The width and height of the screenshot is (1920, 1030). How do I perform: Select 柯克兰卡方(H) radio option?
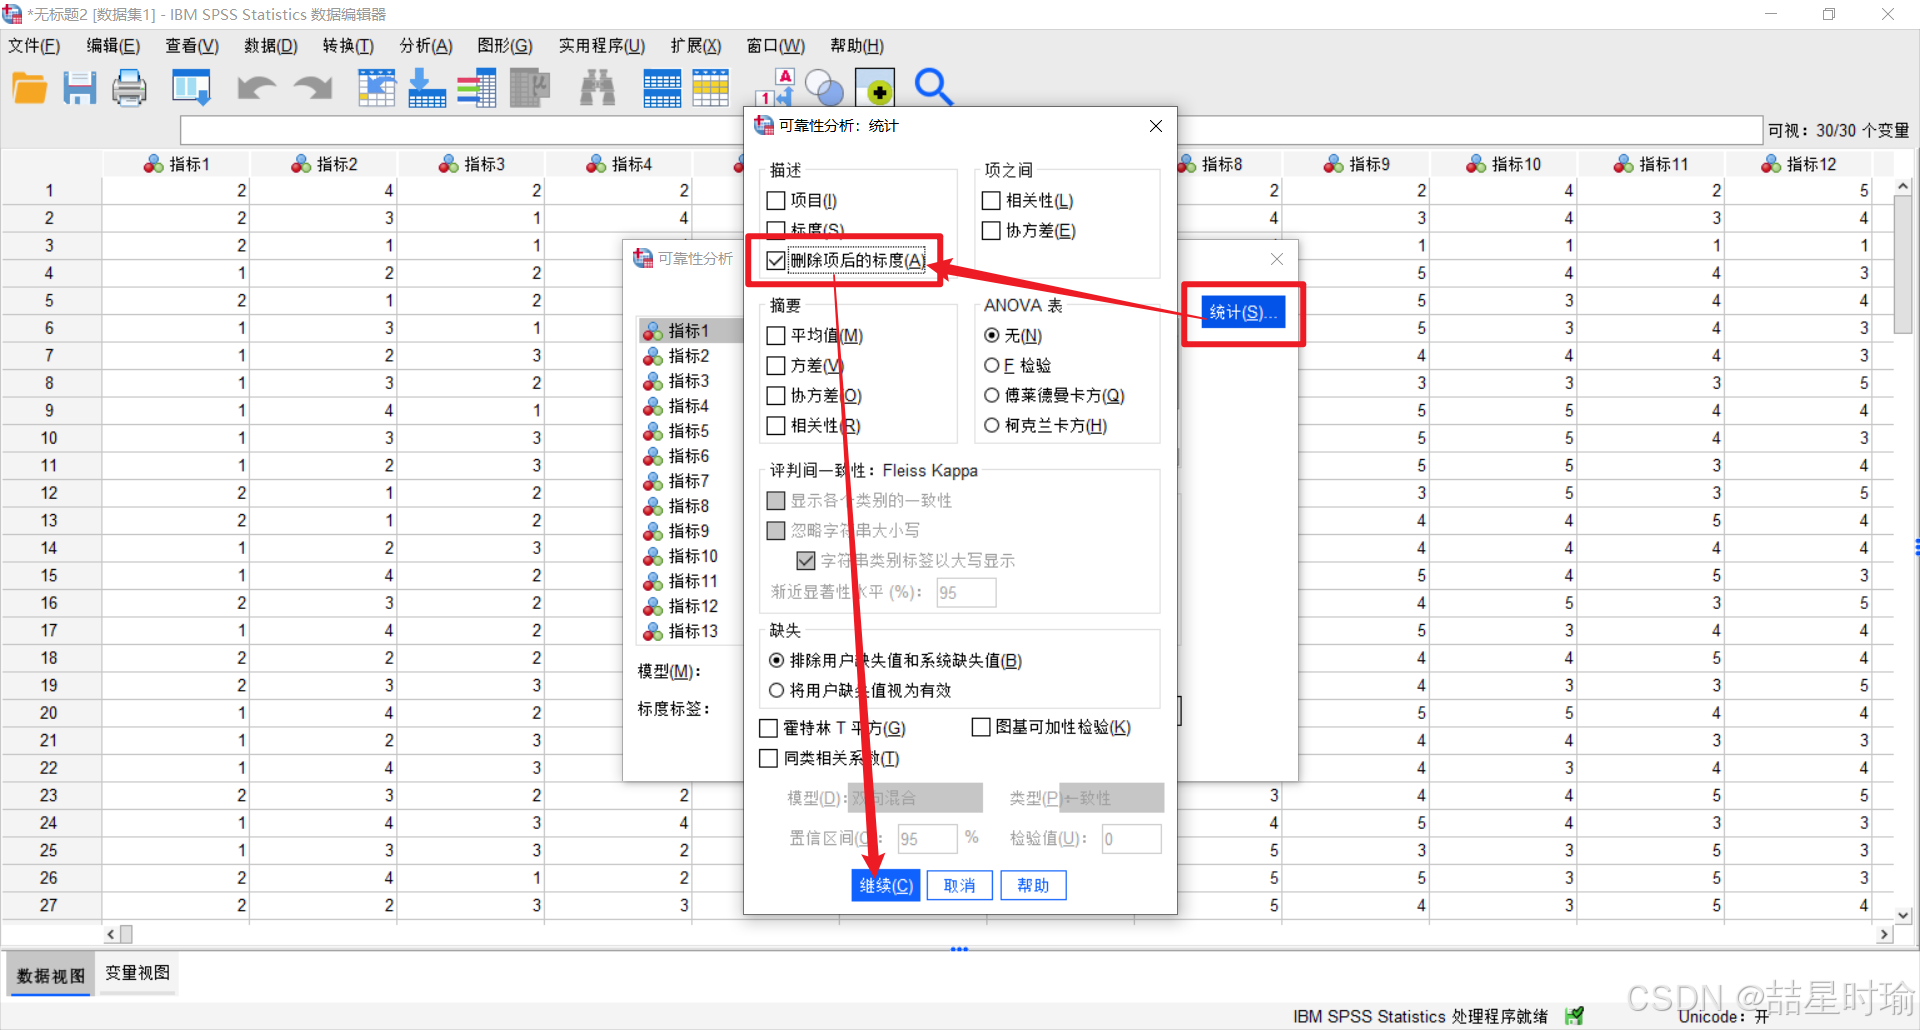(992, 426)
